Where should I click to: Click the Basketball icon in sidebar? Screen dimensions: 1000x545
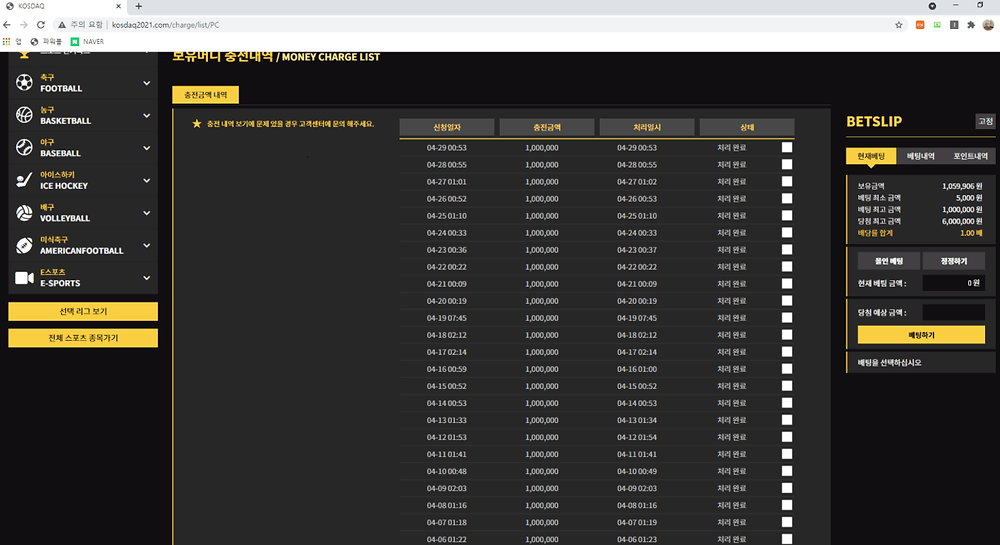[x=24, y=115]
